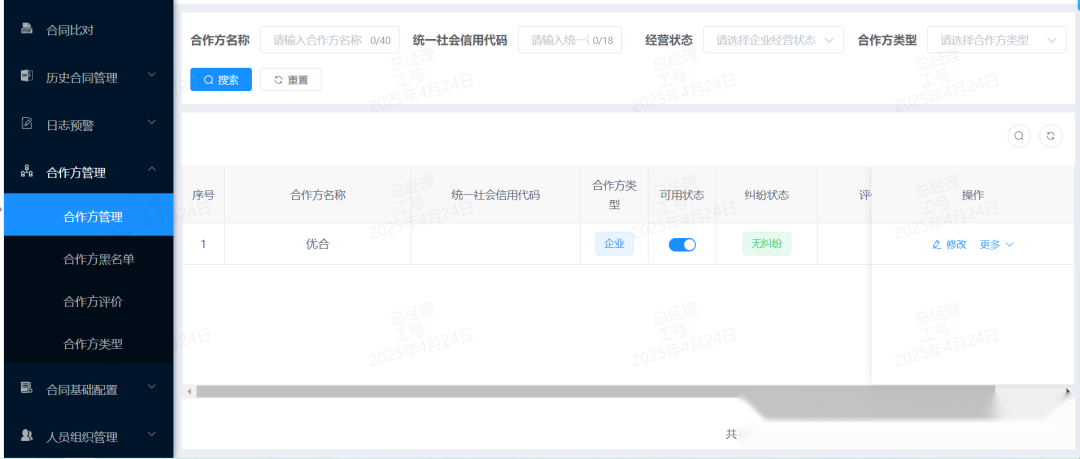
Task: Open the 合作方类型 dropdown
Action: tap(996, 40)
